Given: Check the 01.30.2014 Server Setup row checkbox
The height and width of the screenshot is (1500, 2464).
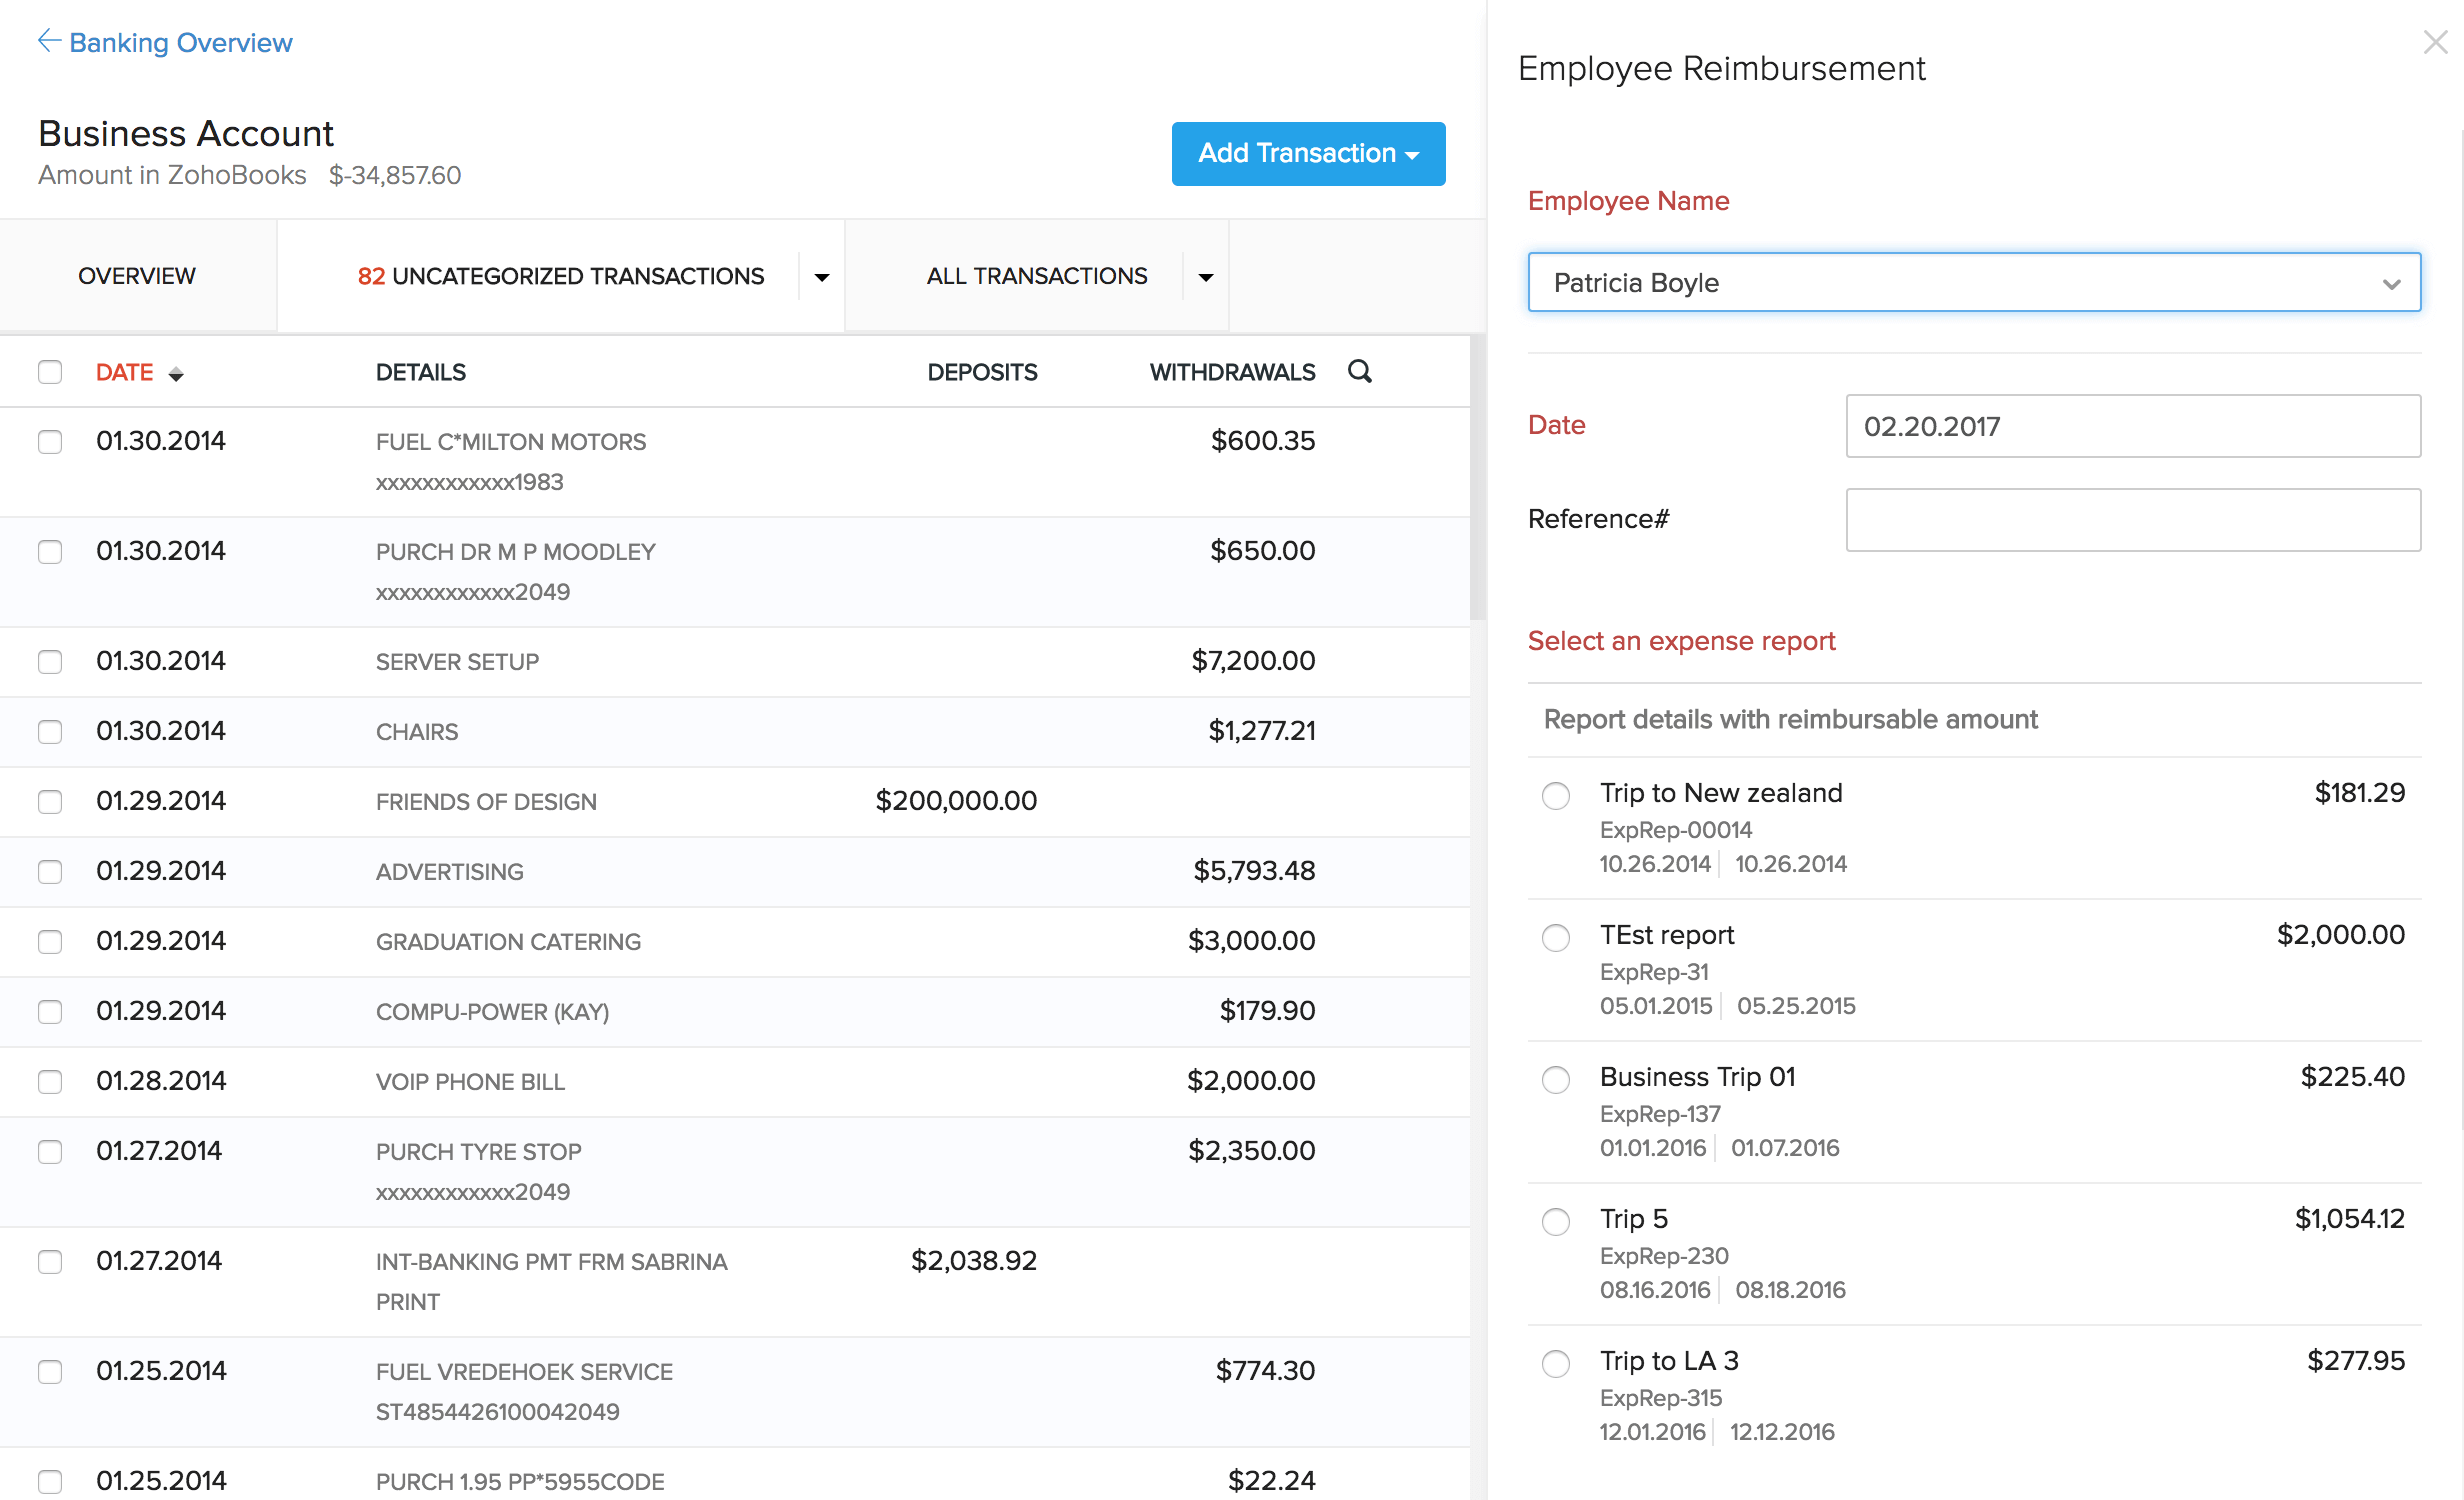Looking at the screenshot, I should click(x=51, y=658).
